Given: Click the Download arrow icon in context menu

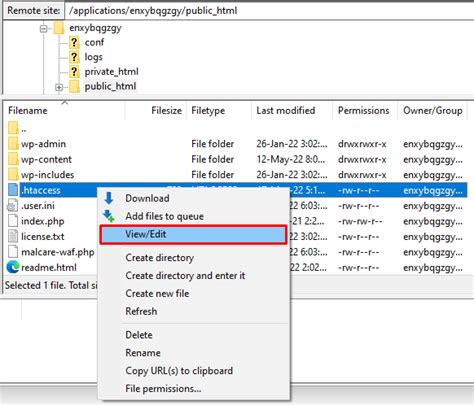Looking at the screenshot, I should coord(109,198).
